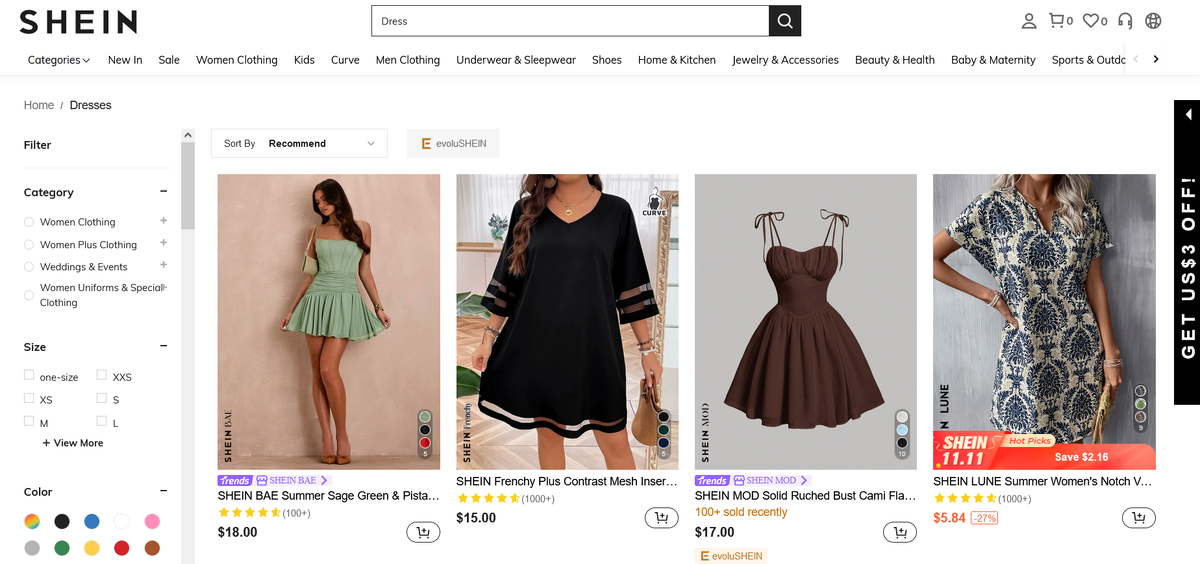Open SHEIN BAE brand link
1200x564 pixels.
point(293,480)
